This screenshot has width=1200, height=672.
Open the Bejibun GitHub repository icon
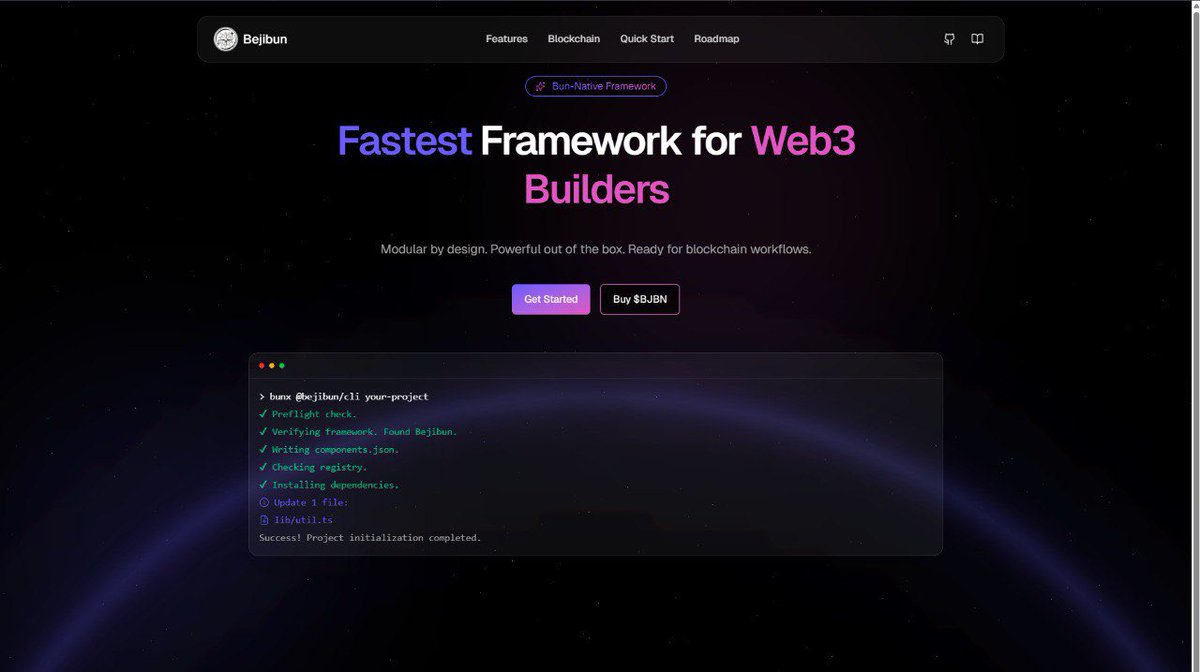[948, 38]
